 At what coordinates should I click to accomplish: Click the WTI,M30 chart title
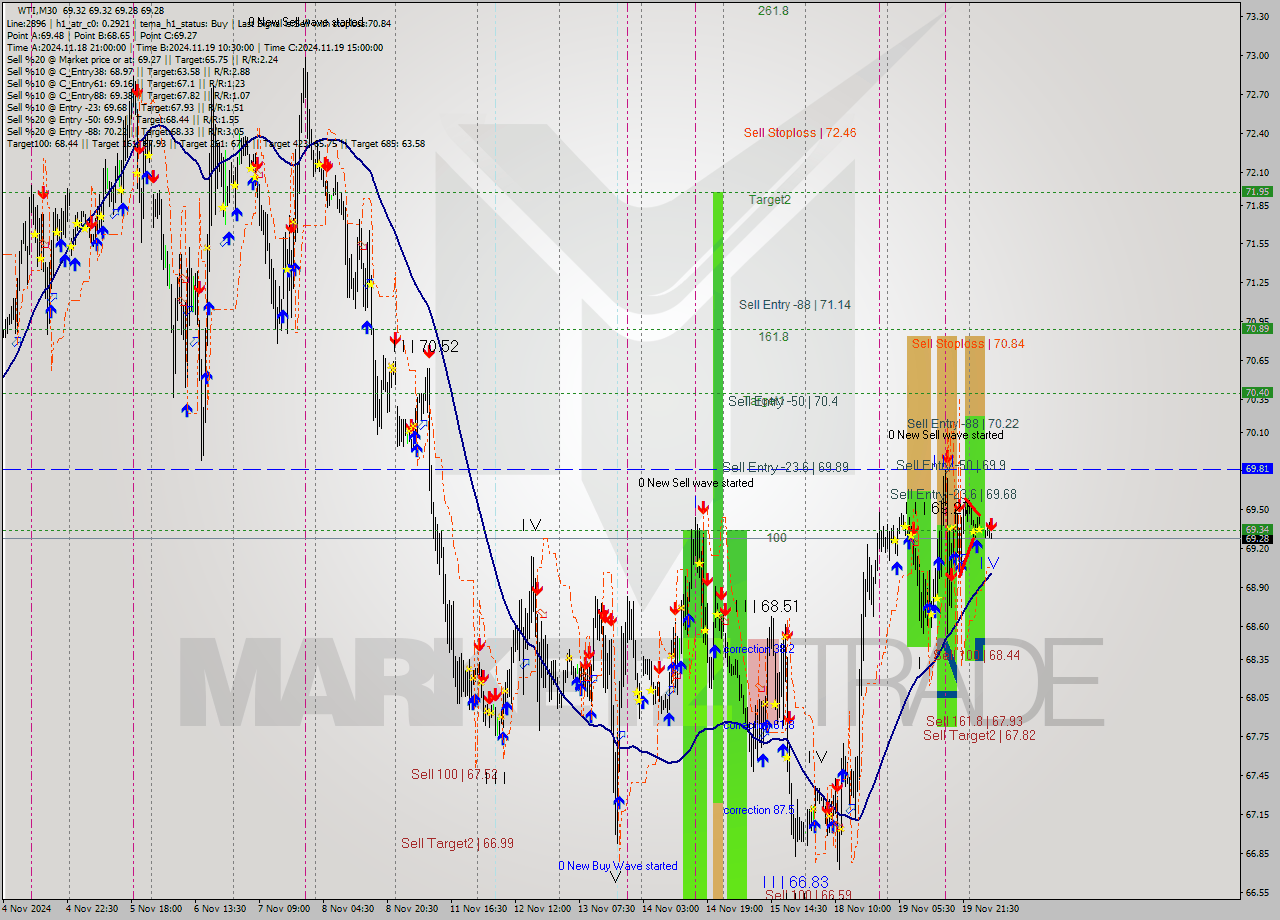38,10
